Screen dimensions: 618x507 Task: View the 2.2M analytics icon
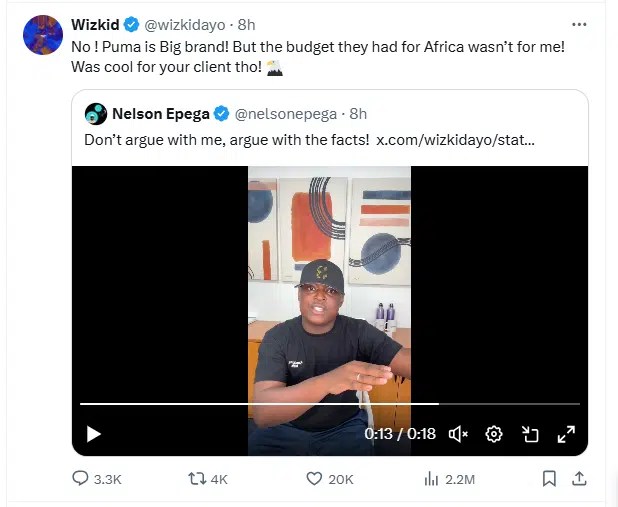tap(431, 479)
